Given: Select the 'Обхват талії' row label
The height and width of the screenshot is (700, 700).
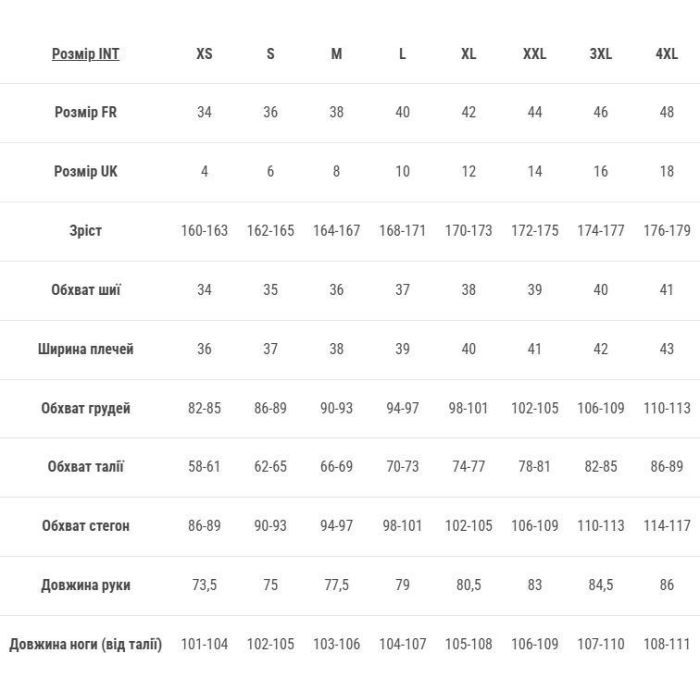Looking at the screenshot, I should [85, 467].
